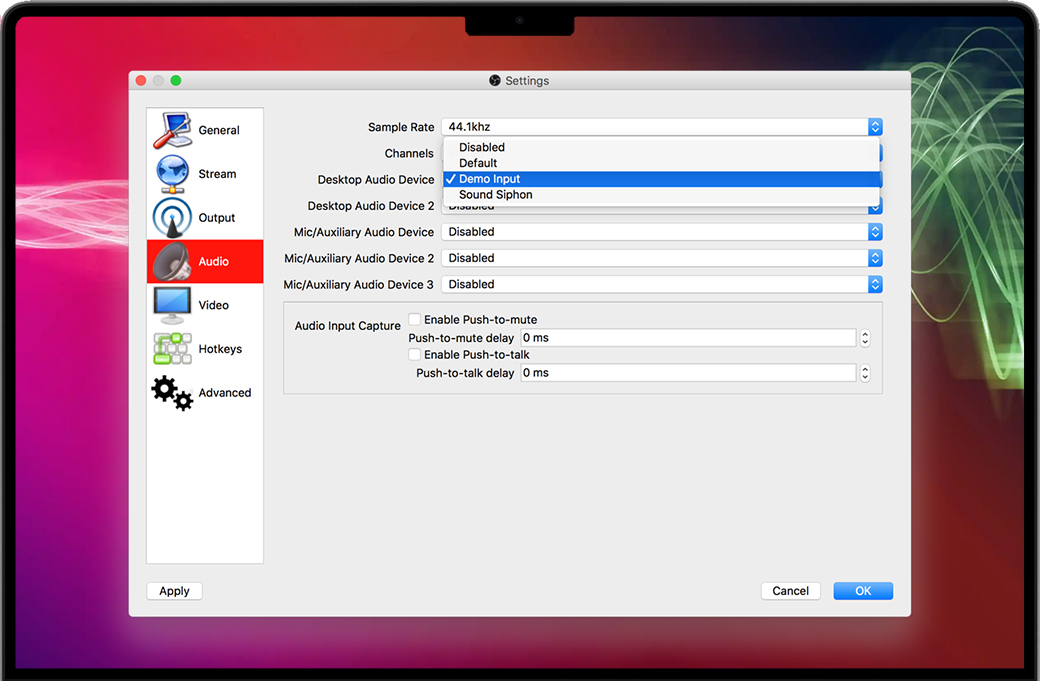This screenshot has height=681, width=1040.
Task: Click the Push-to-talk delay input field
Action: tap(688, 373)
